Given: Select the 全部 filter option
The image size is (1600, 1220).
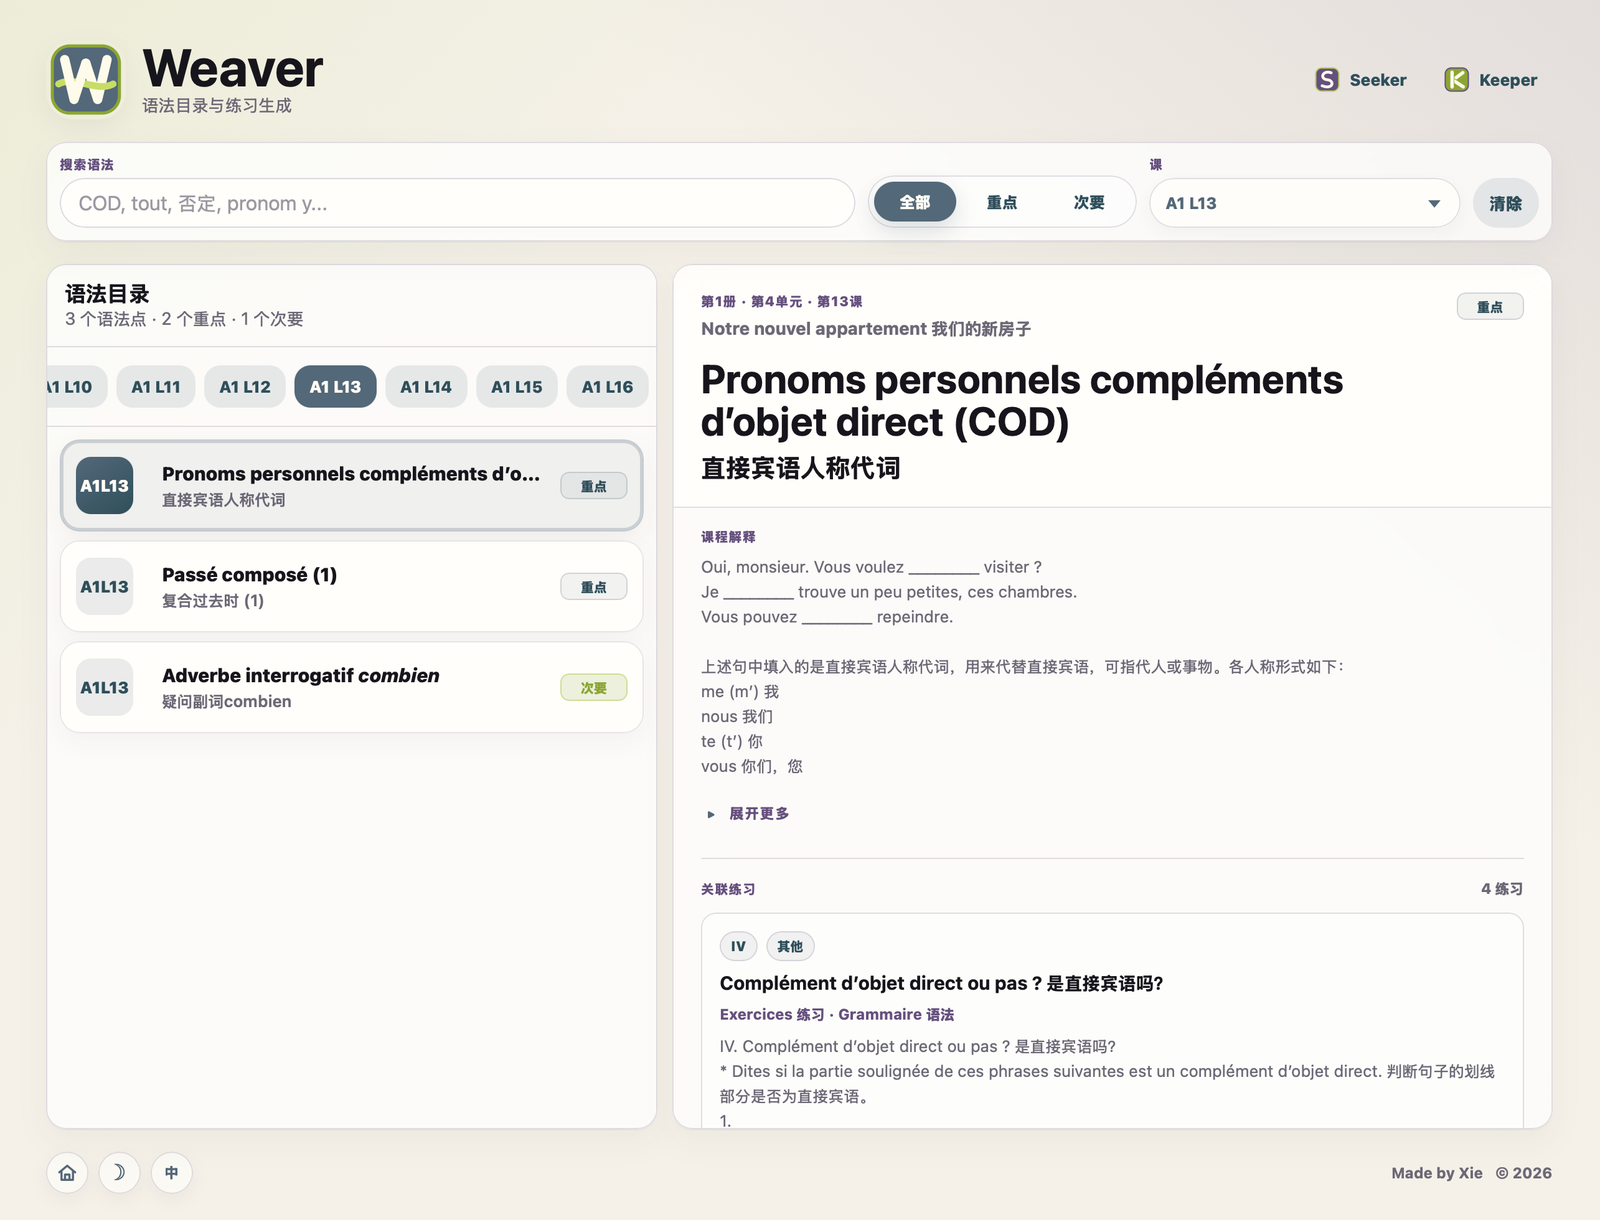Looking at the screenshot, I should 914,202.
